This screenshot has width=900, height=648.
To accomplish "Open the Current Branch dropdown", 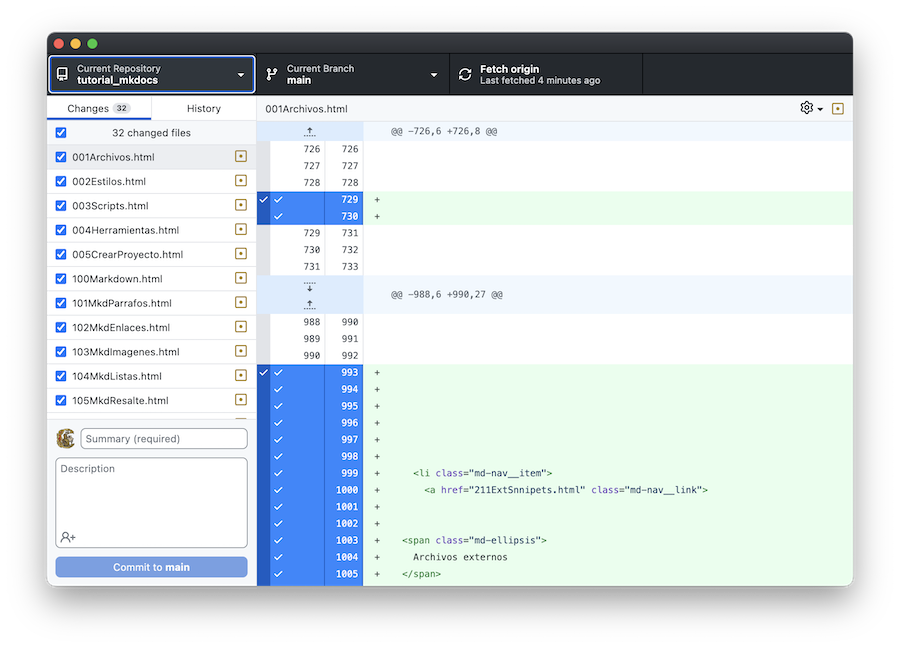I will click(x=352, y=75).
